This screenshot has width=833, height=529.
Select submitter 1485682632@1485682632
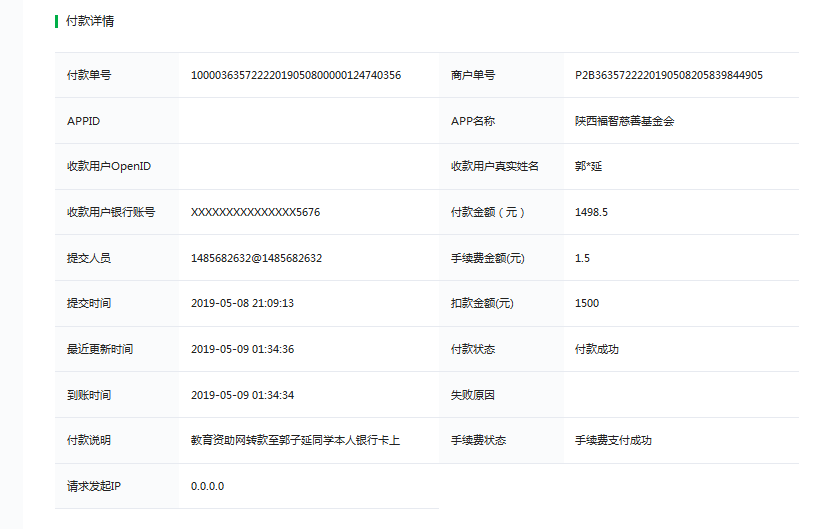tap(257, 258)
